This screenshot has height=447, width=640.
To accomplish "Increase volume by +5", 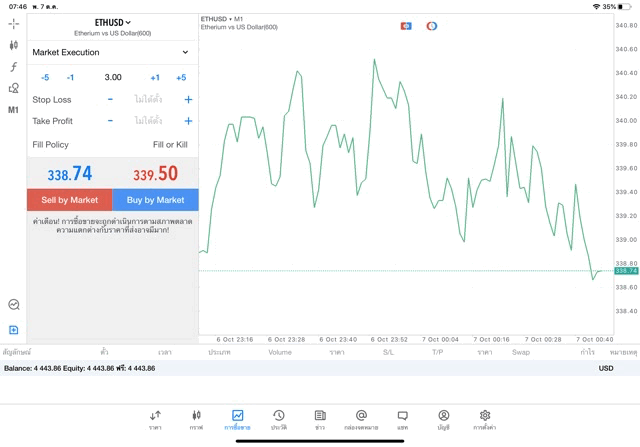I will (x=181, y=77).
